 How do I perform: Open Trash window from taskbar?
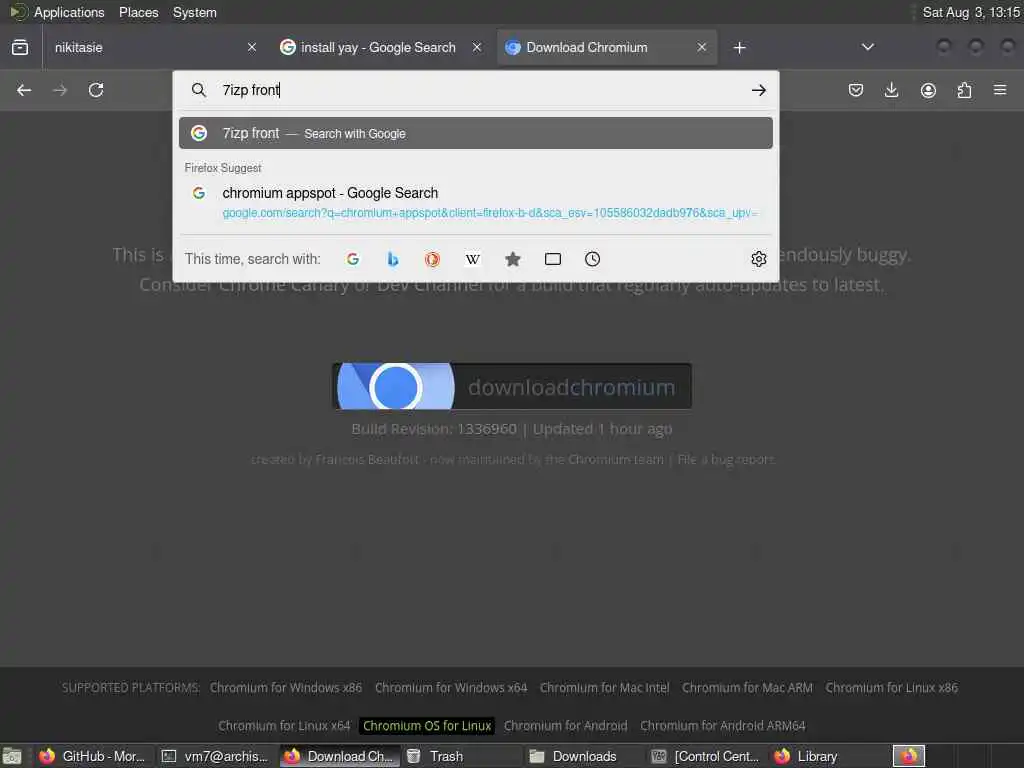(460, 756)
